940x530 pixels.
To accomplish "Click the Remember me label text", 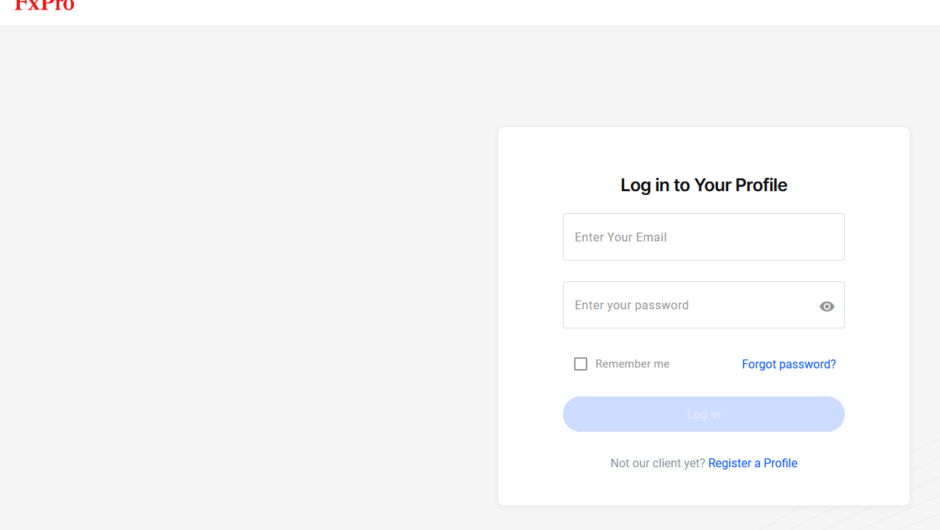I will 632,364.
